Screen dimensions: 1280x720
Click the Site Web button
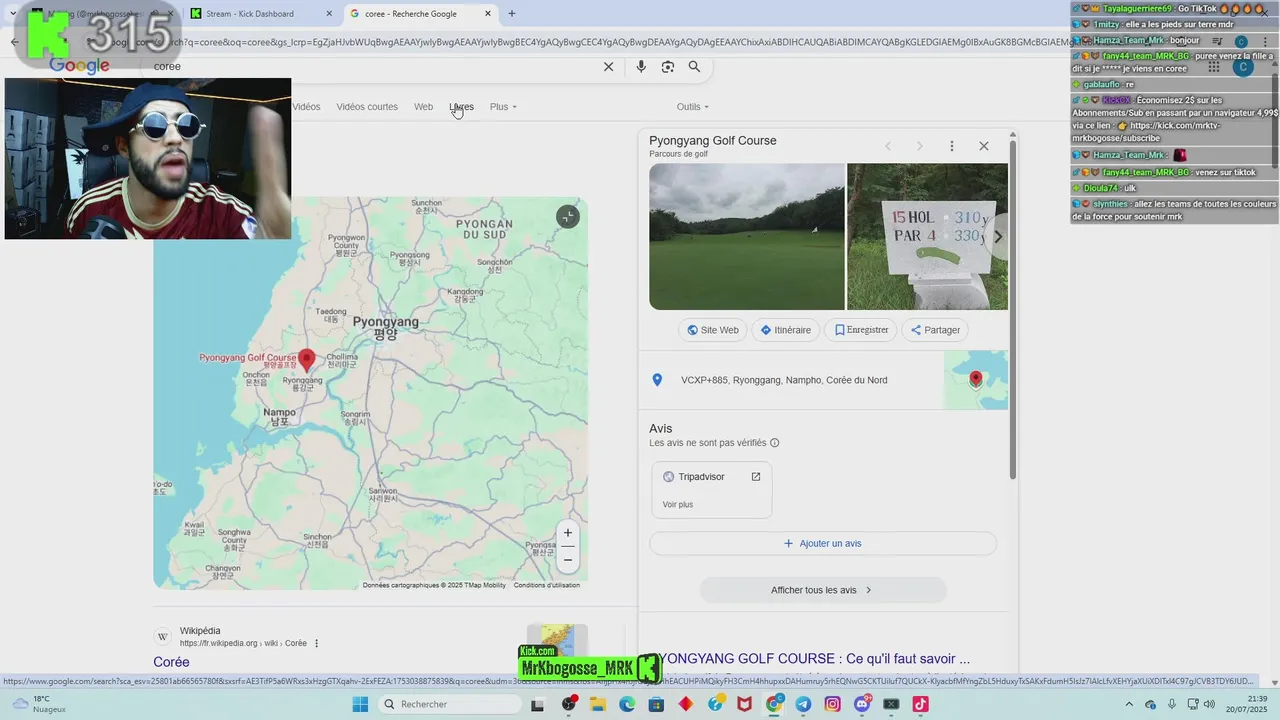pos(712,330)
